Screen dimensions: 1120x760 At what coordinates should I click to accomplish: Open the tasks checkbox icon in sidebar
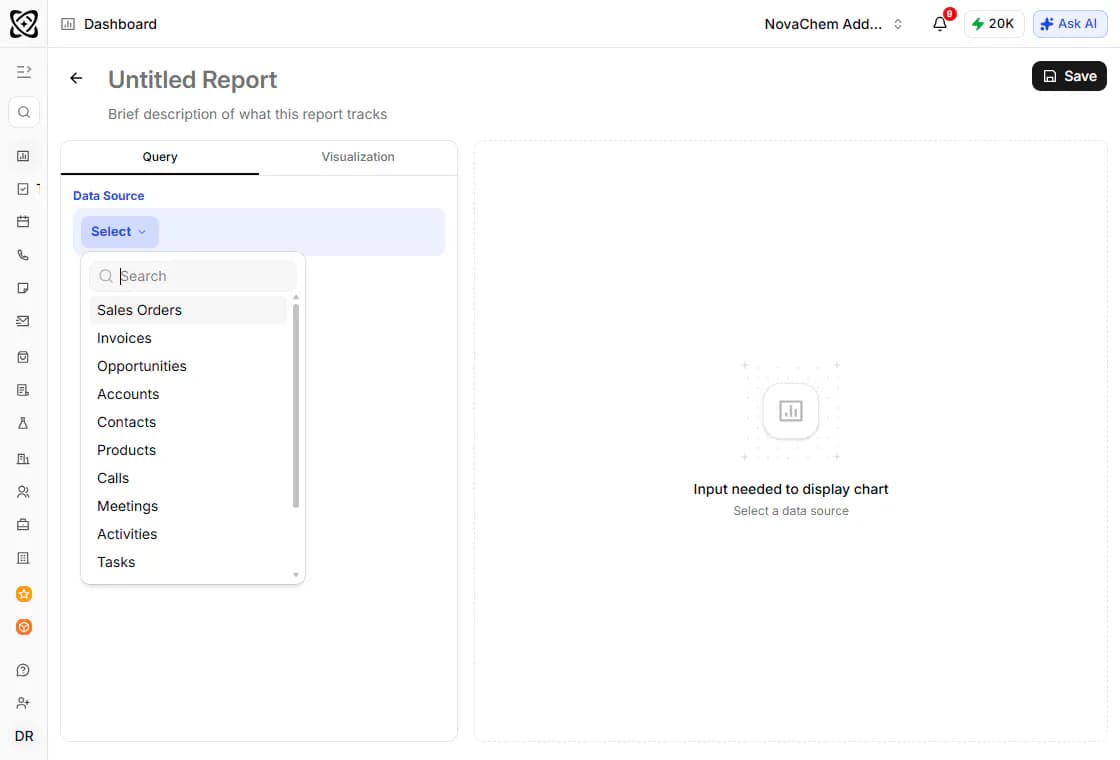point(24,189)
